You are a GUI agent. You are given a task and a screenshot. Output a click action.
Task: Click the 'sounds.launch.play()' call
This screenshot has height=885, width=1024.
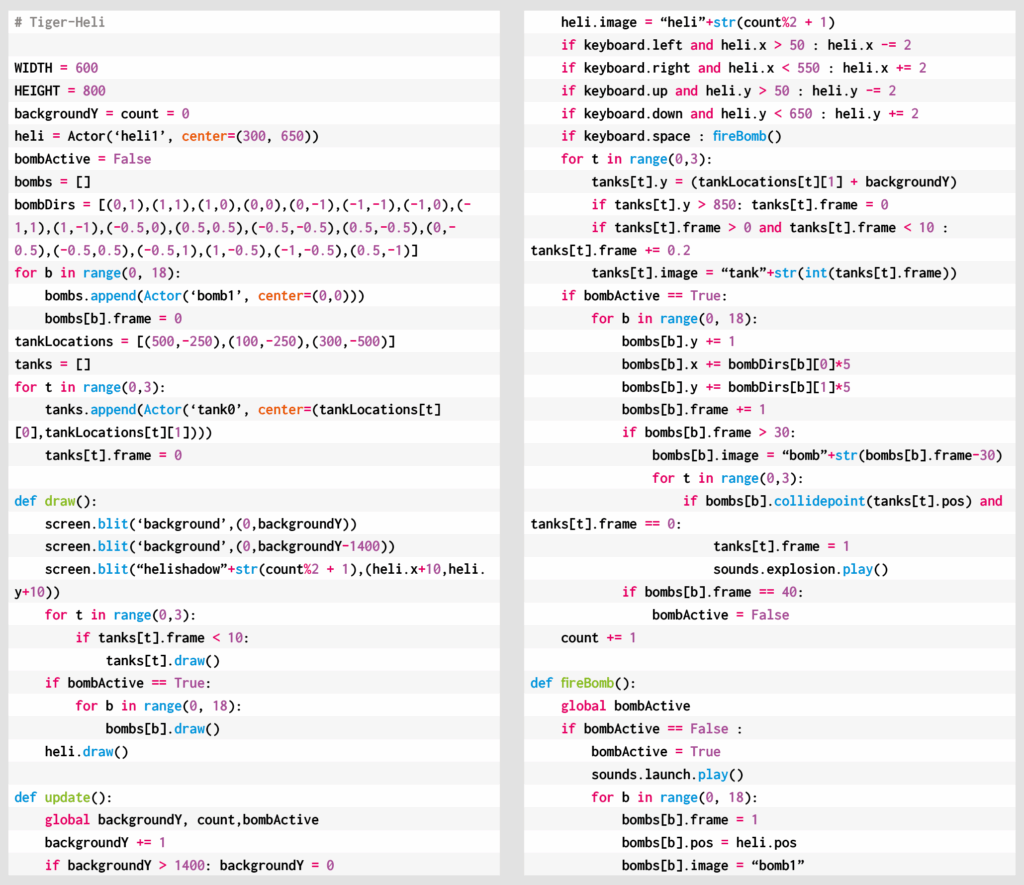pos(667,774)
